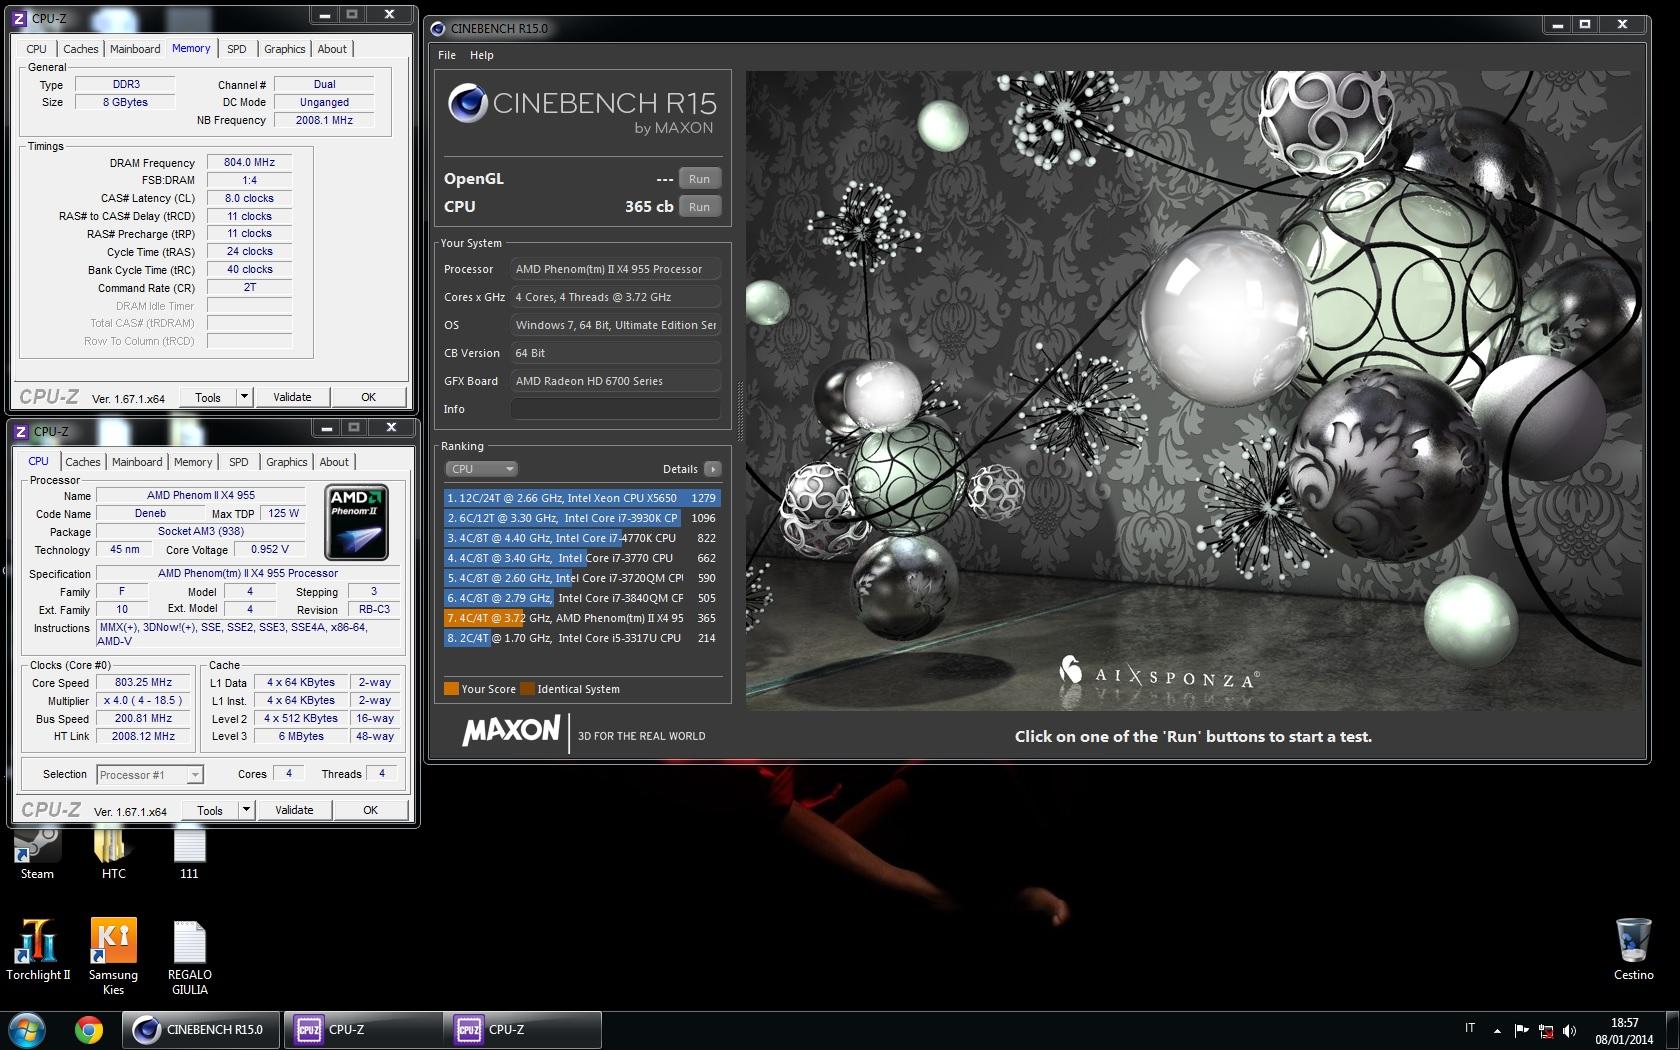Click the volume speaker tray icon
The image size is (1680, 1050).
click(x=1569, y=1030)
